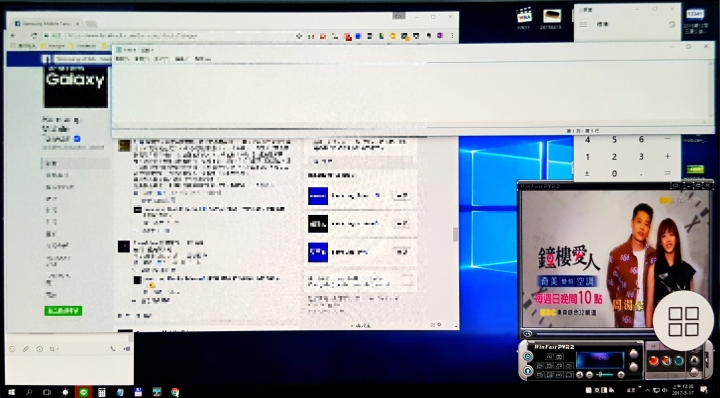The image size is (720, 398).
Task: Click the Facebook search field
Action: click(83, 59)
